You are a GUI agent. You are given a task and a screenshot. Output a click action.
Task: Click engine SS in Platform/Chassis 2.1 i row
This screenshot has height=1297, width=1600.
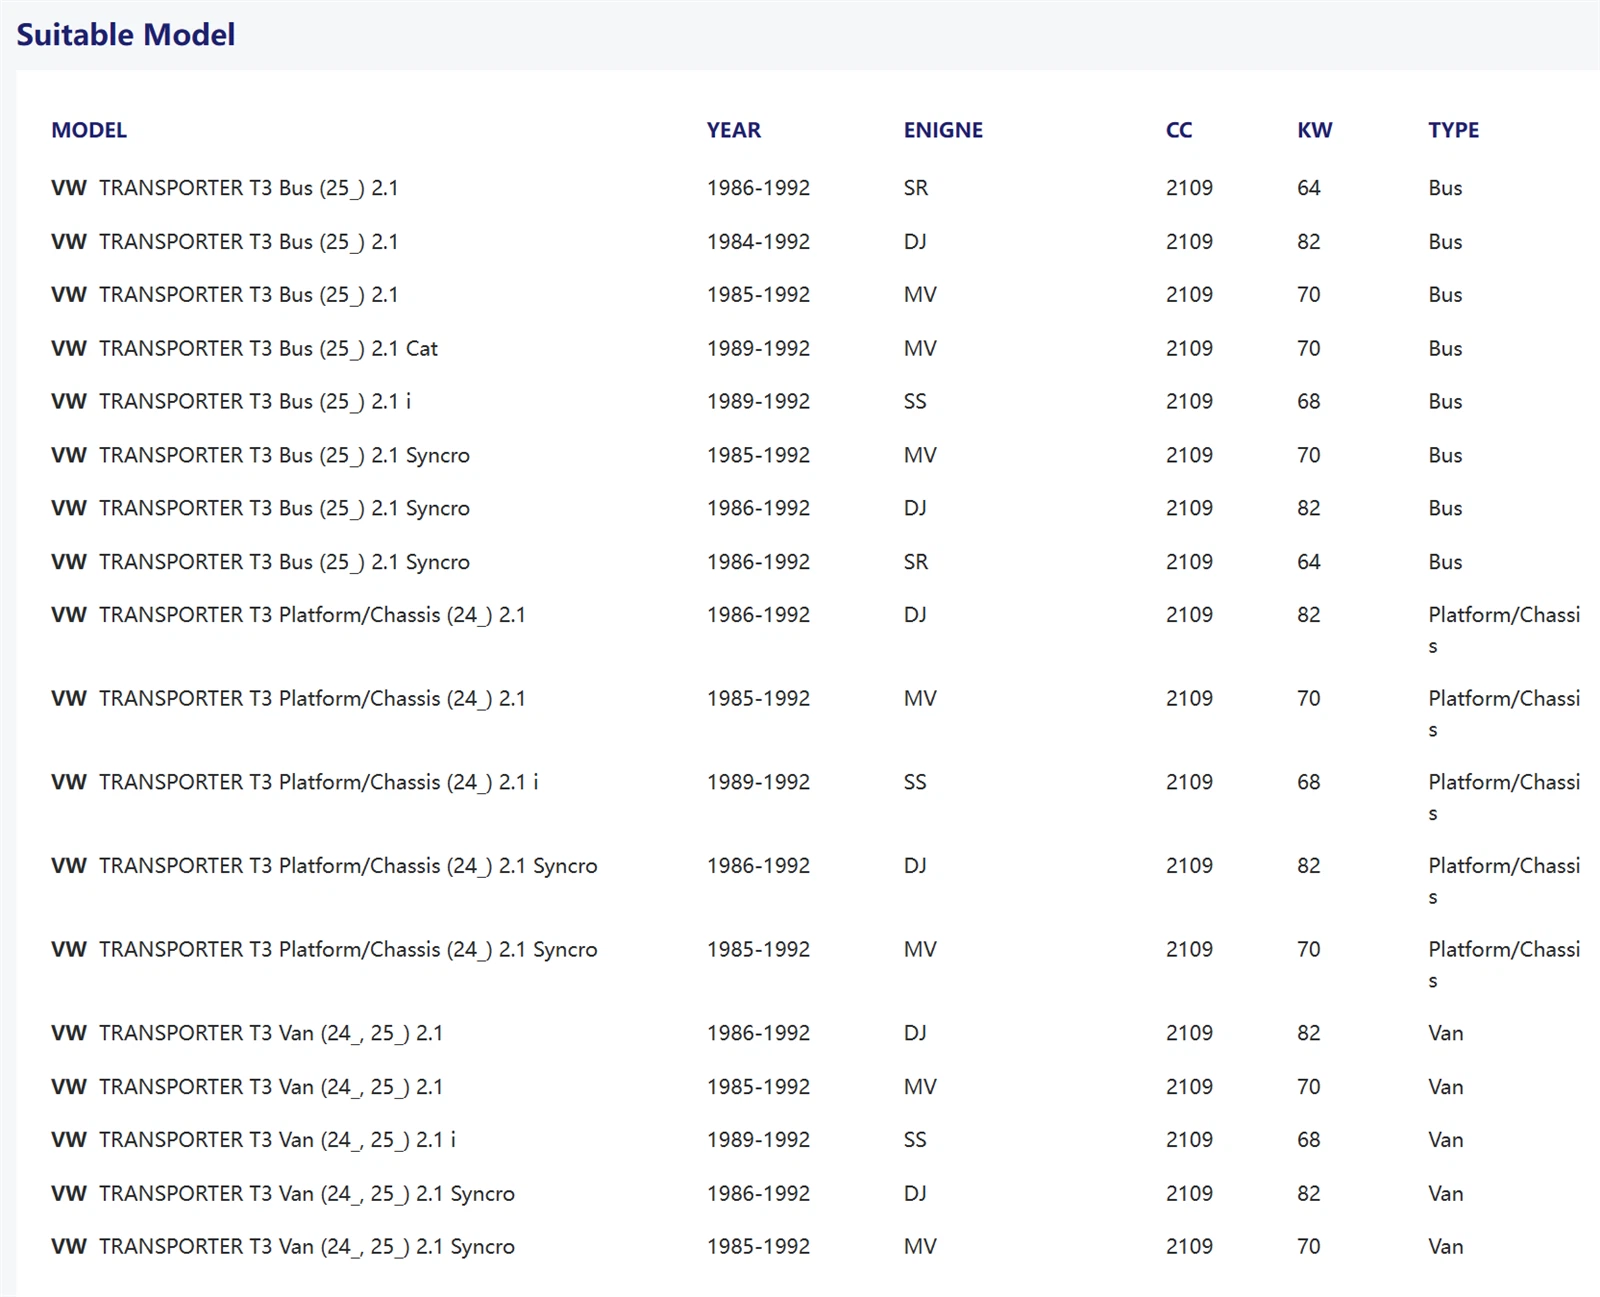tap(915, 783)
